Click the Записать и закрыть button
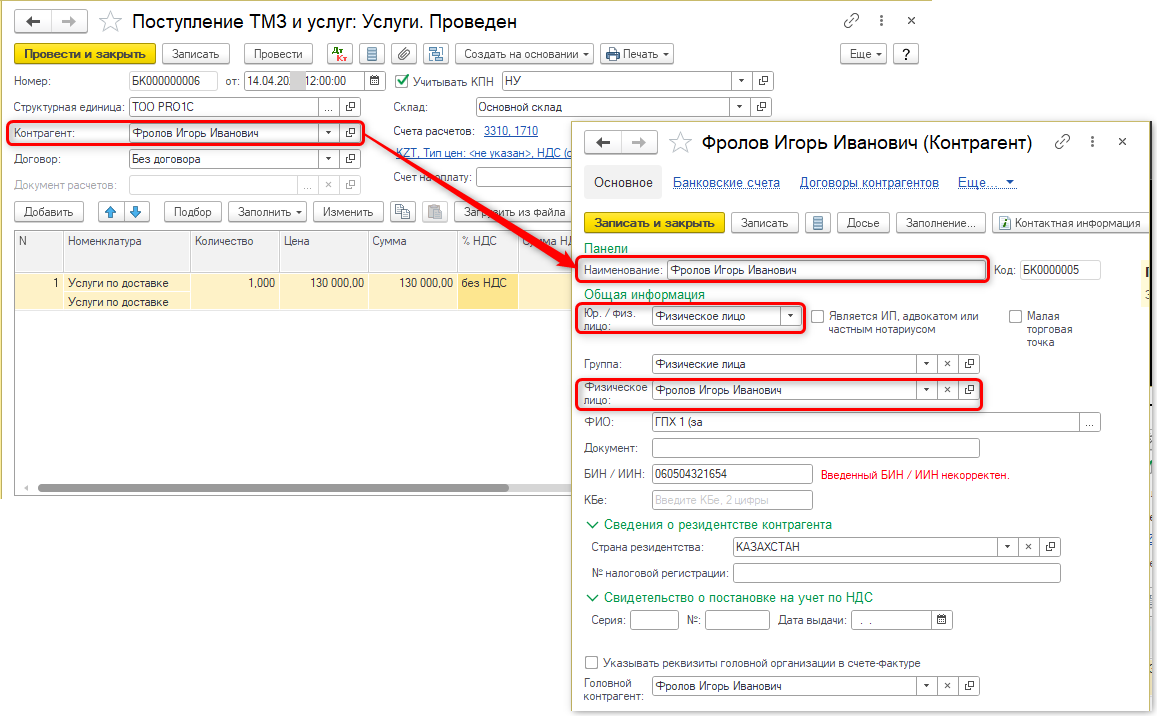 pos(655,223)
